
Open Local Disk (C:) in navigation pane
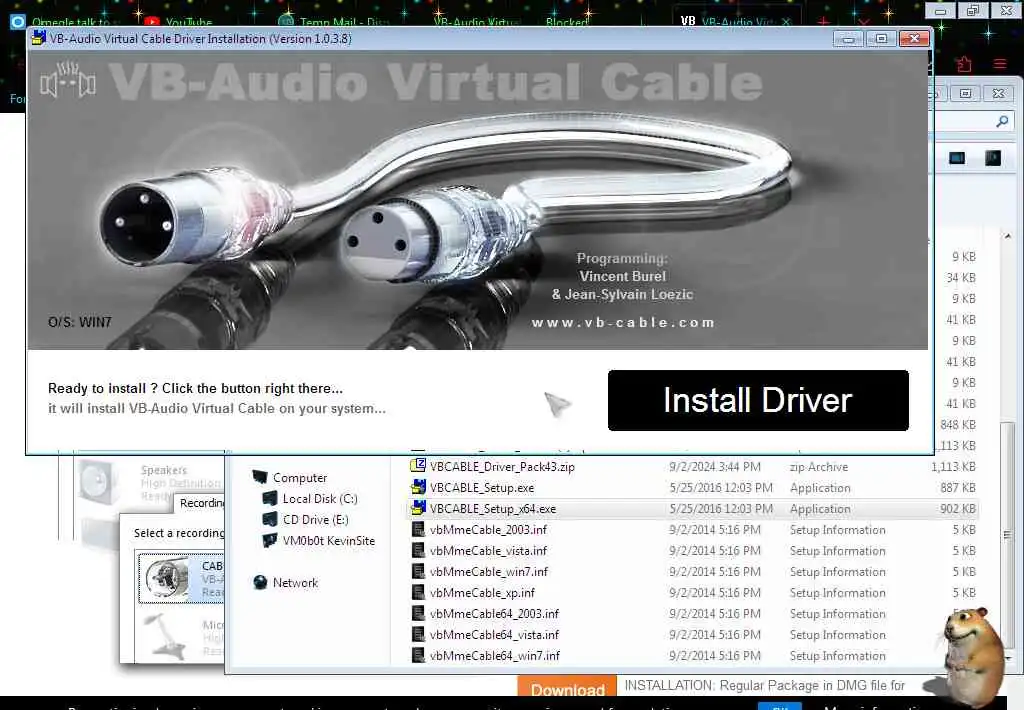[x=319, y=498]
